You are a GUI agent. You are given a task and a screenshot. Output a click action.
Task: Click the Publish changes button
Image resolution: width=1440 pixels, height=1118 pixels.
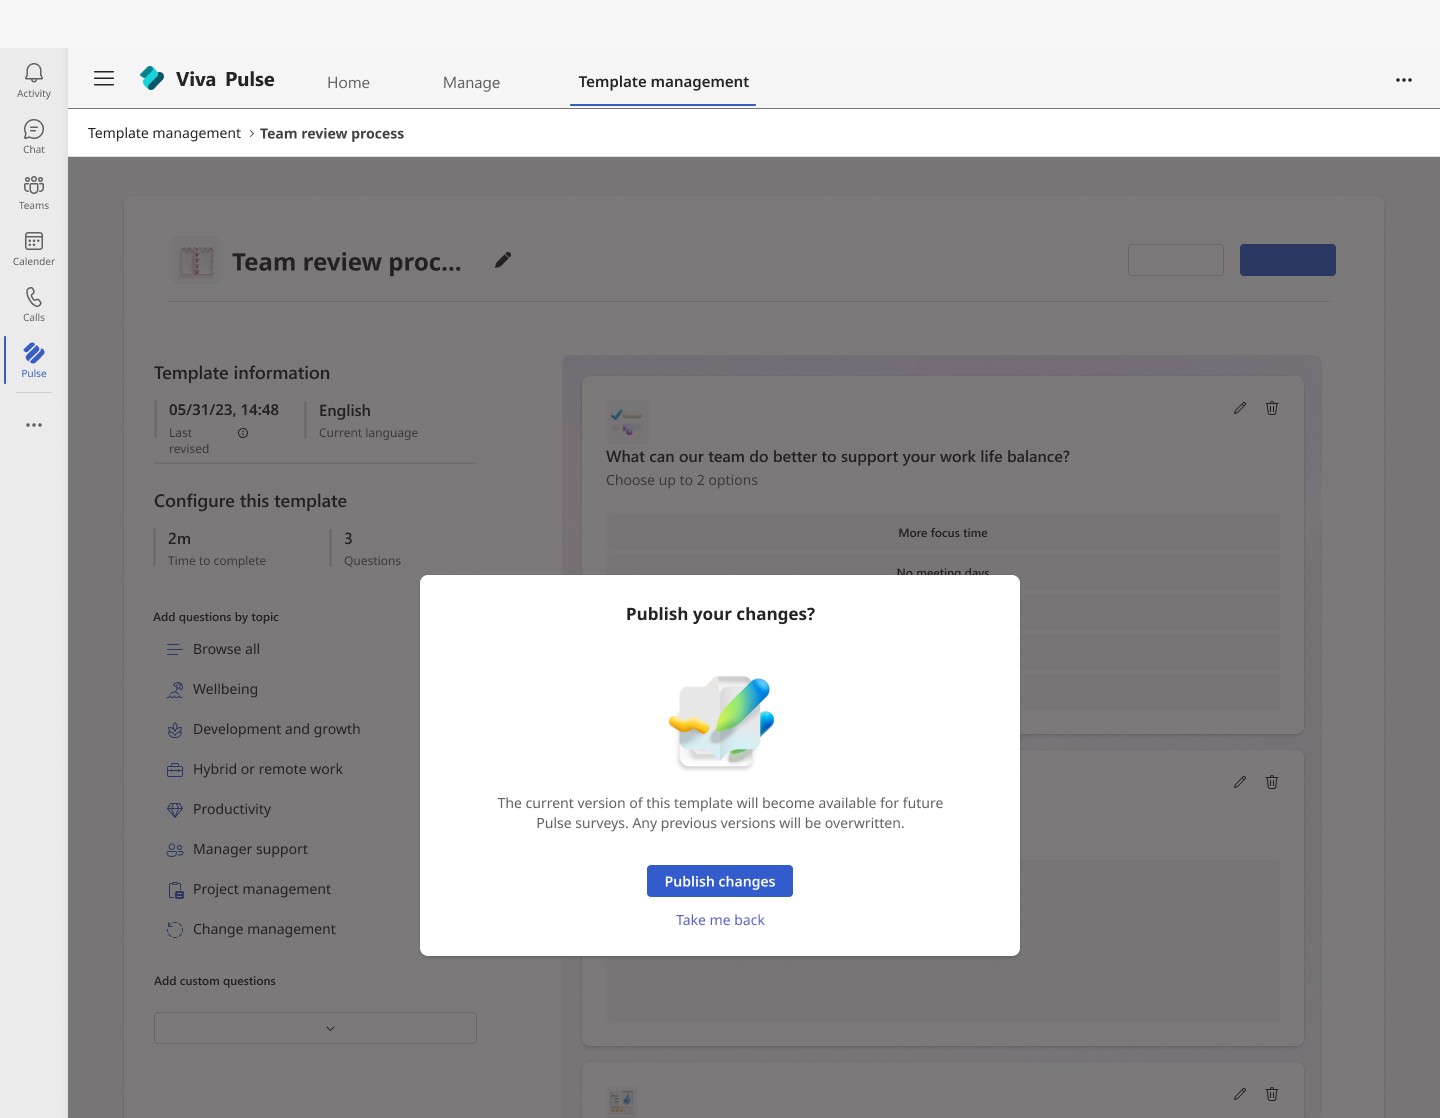click(720, 881)
